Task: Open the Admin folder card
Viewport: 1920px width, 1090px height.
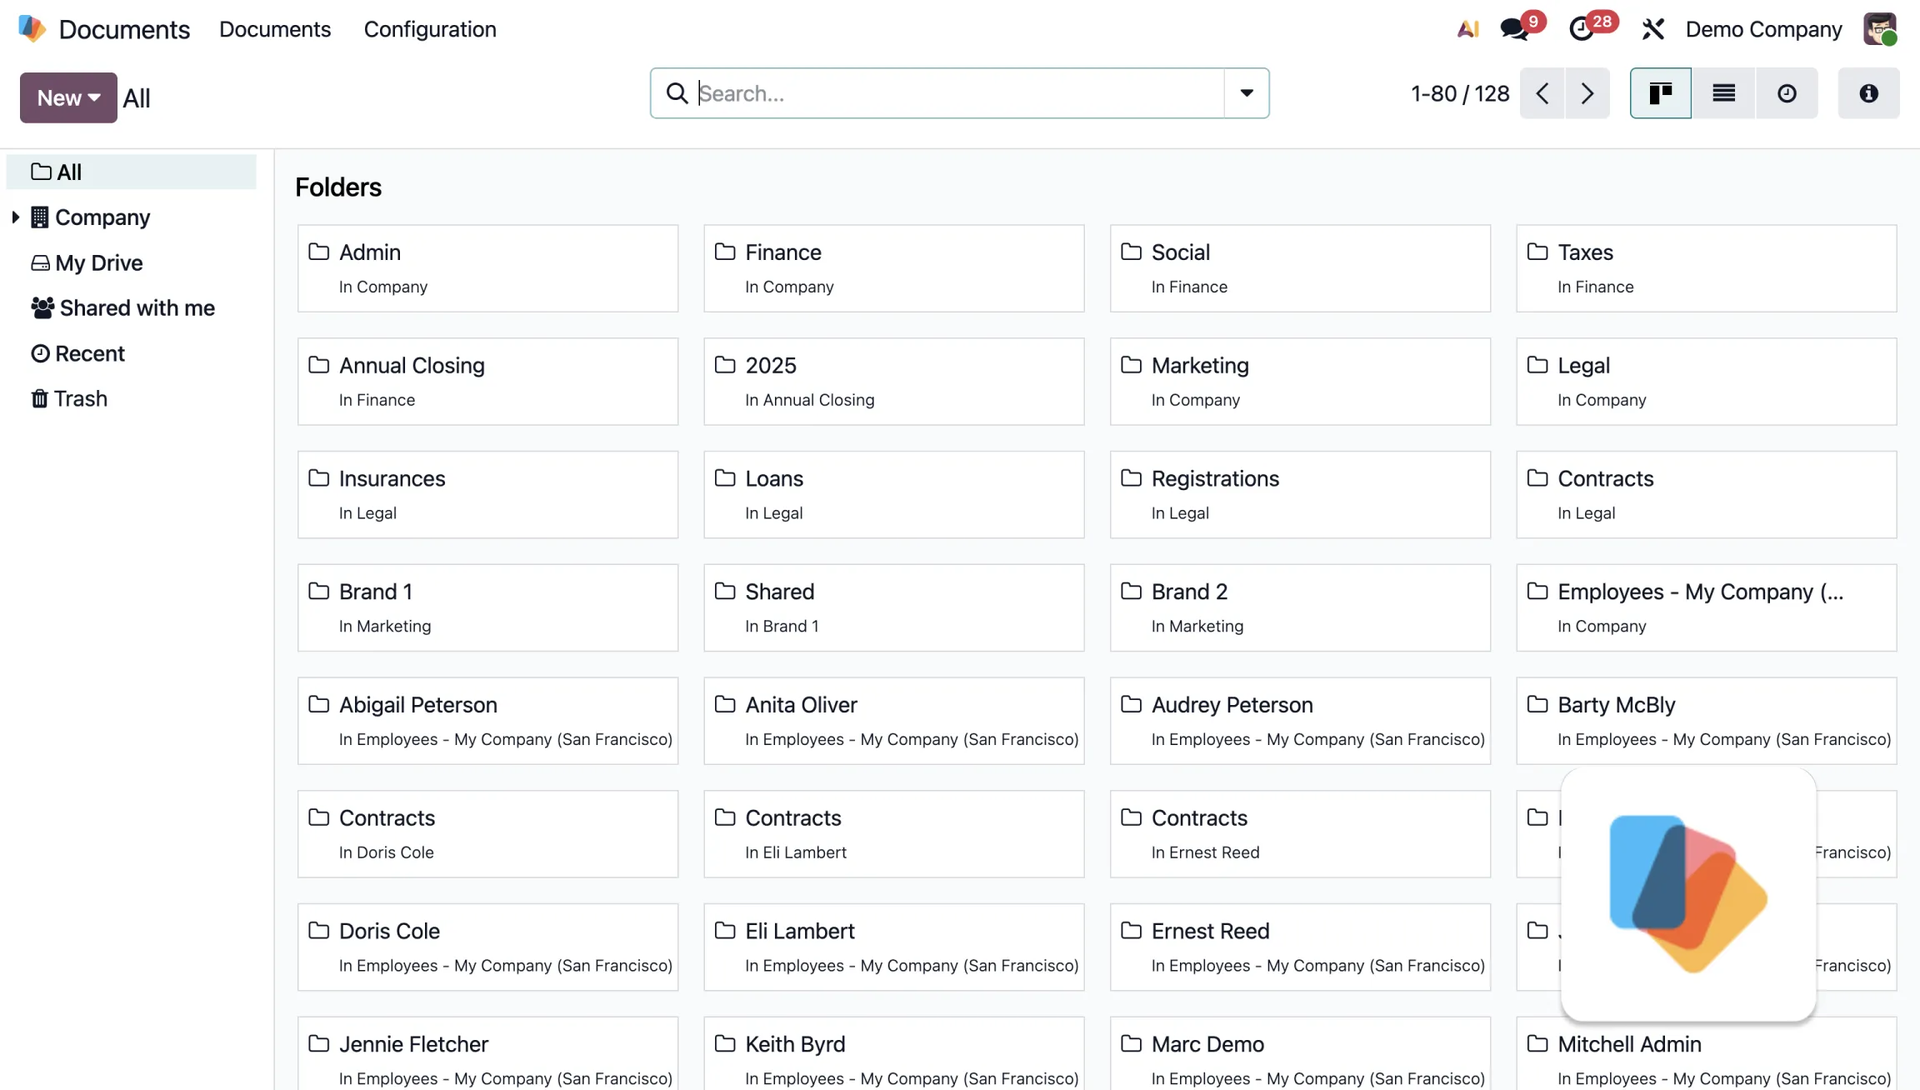Action: click(488, 268)
